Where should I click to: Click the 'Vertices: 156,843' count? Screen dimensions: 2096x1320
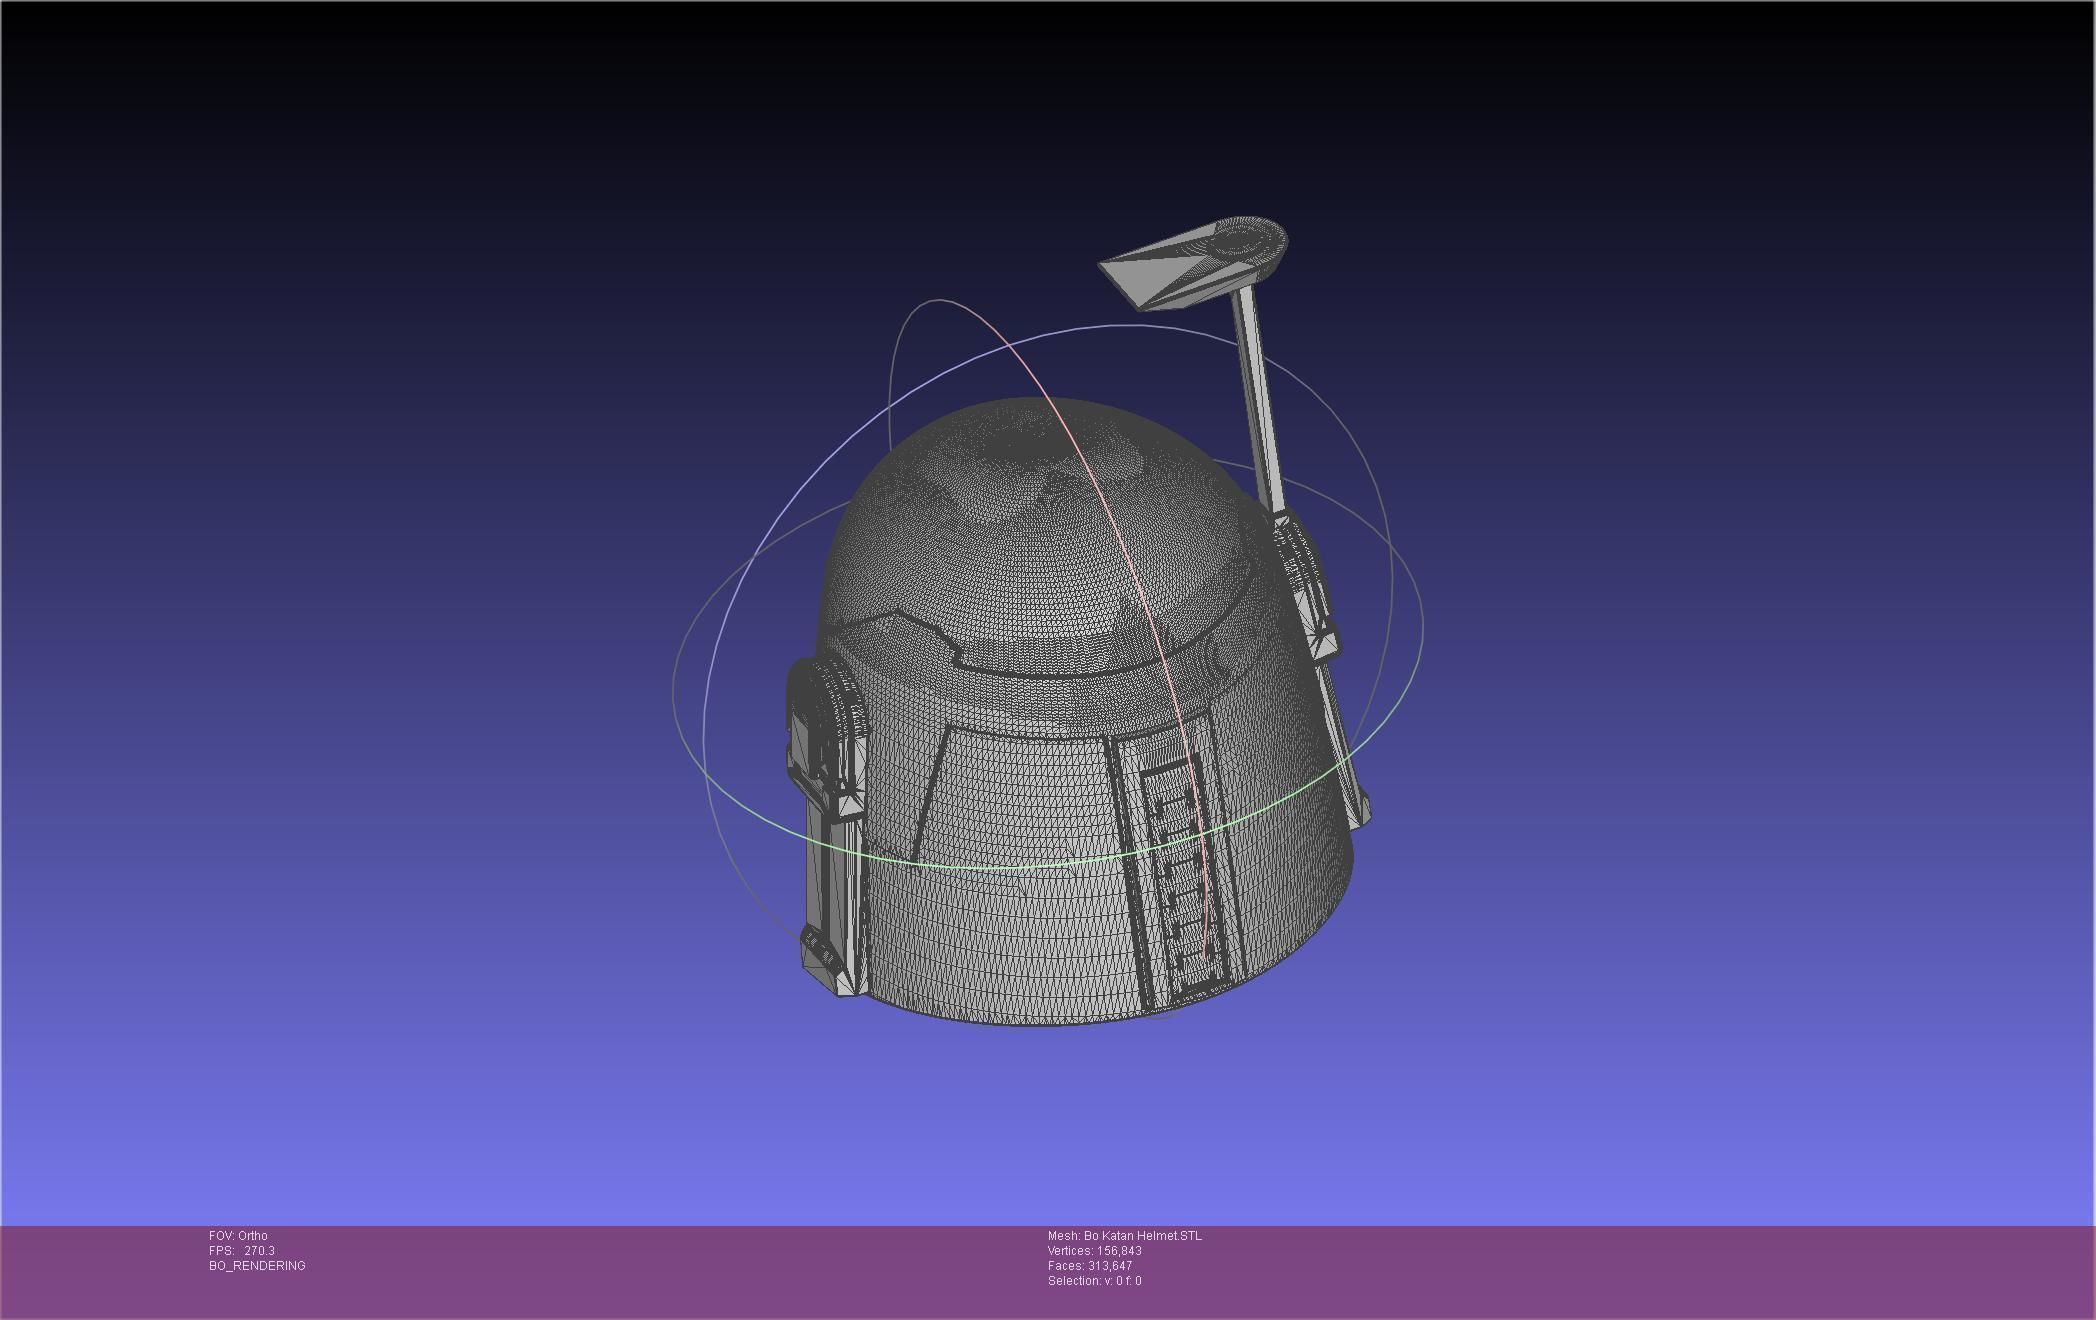click(x=1094, y=1251)
